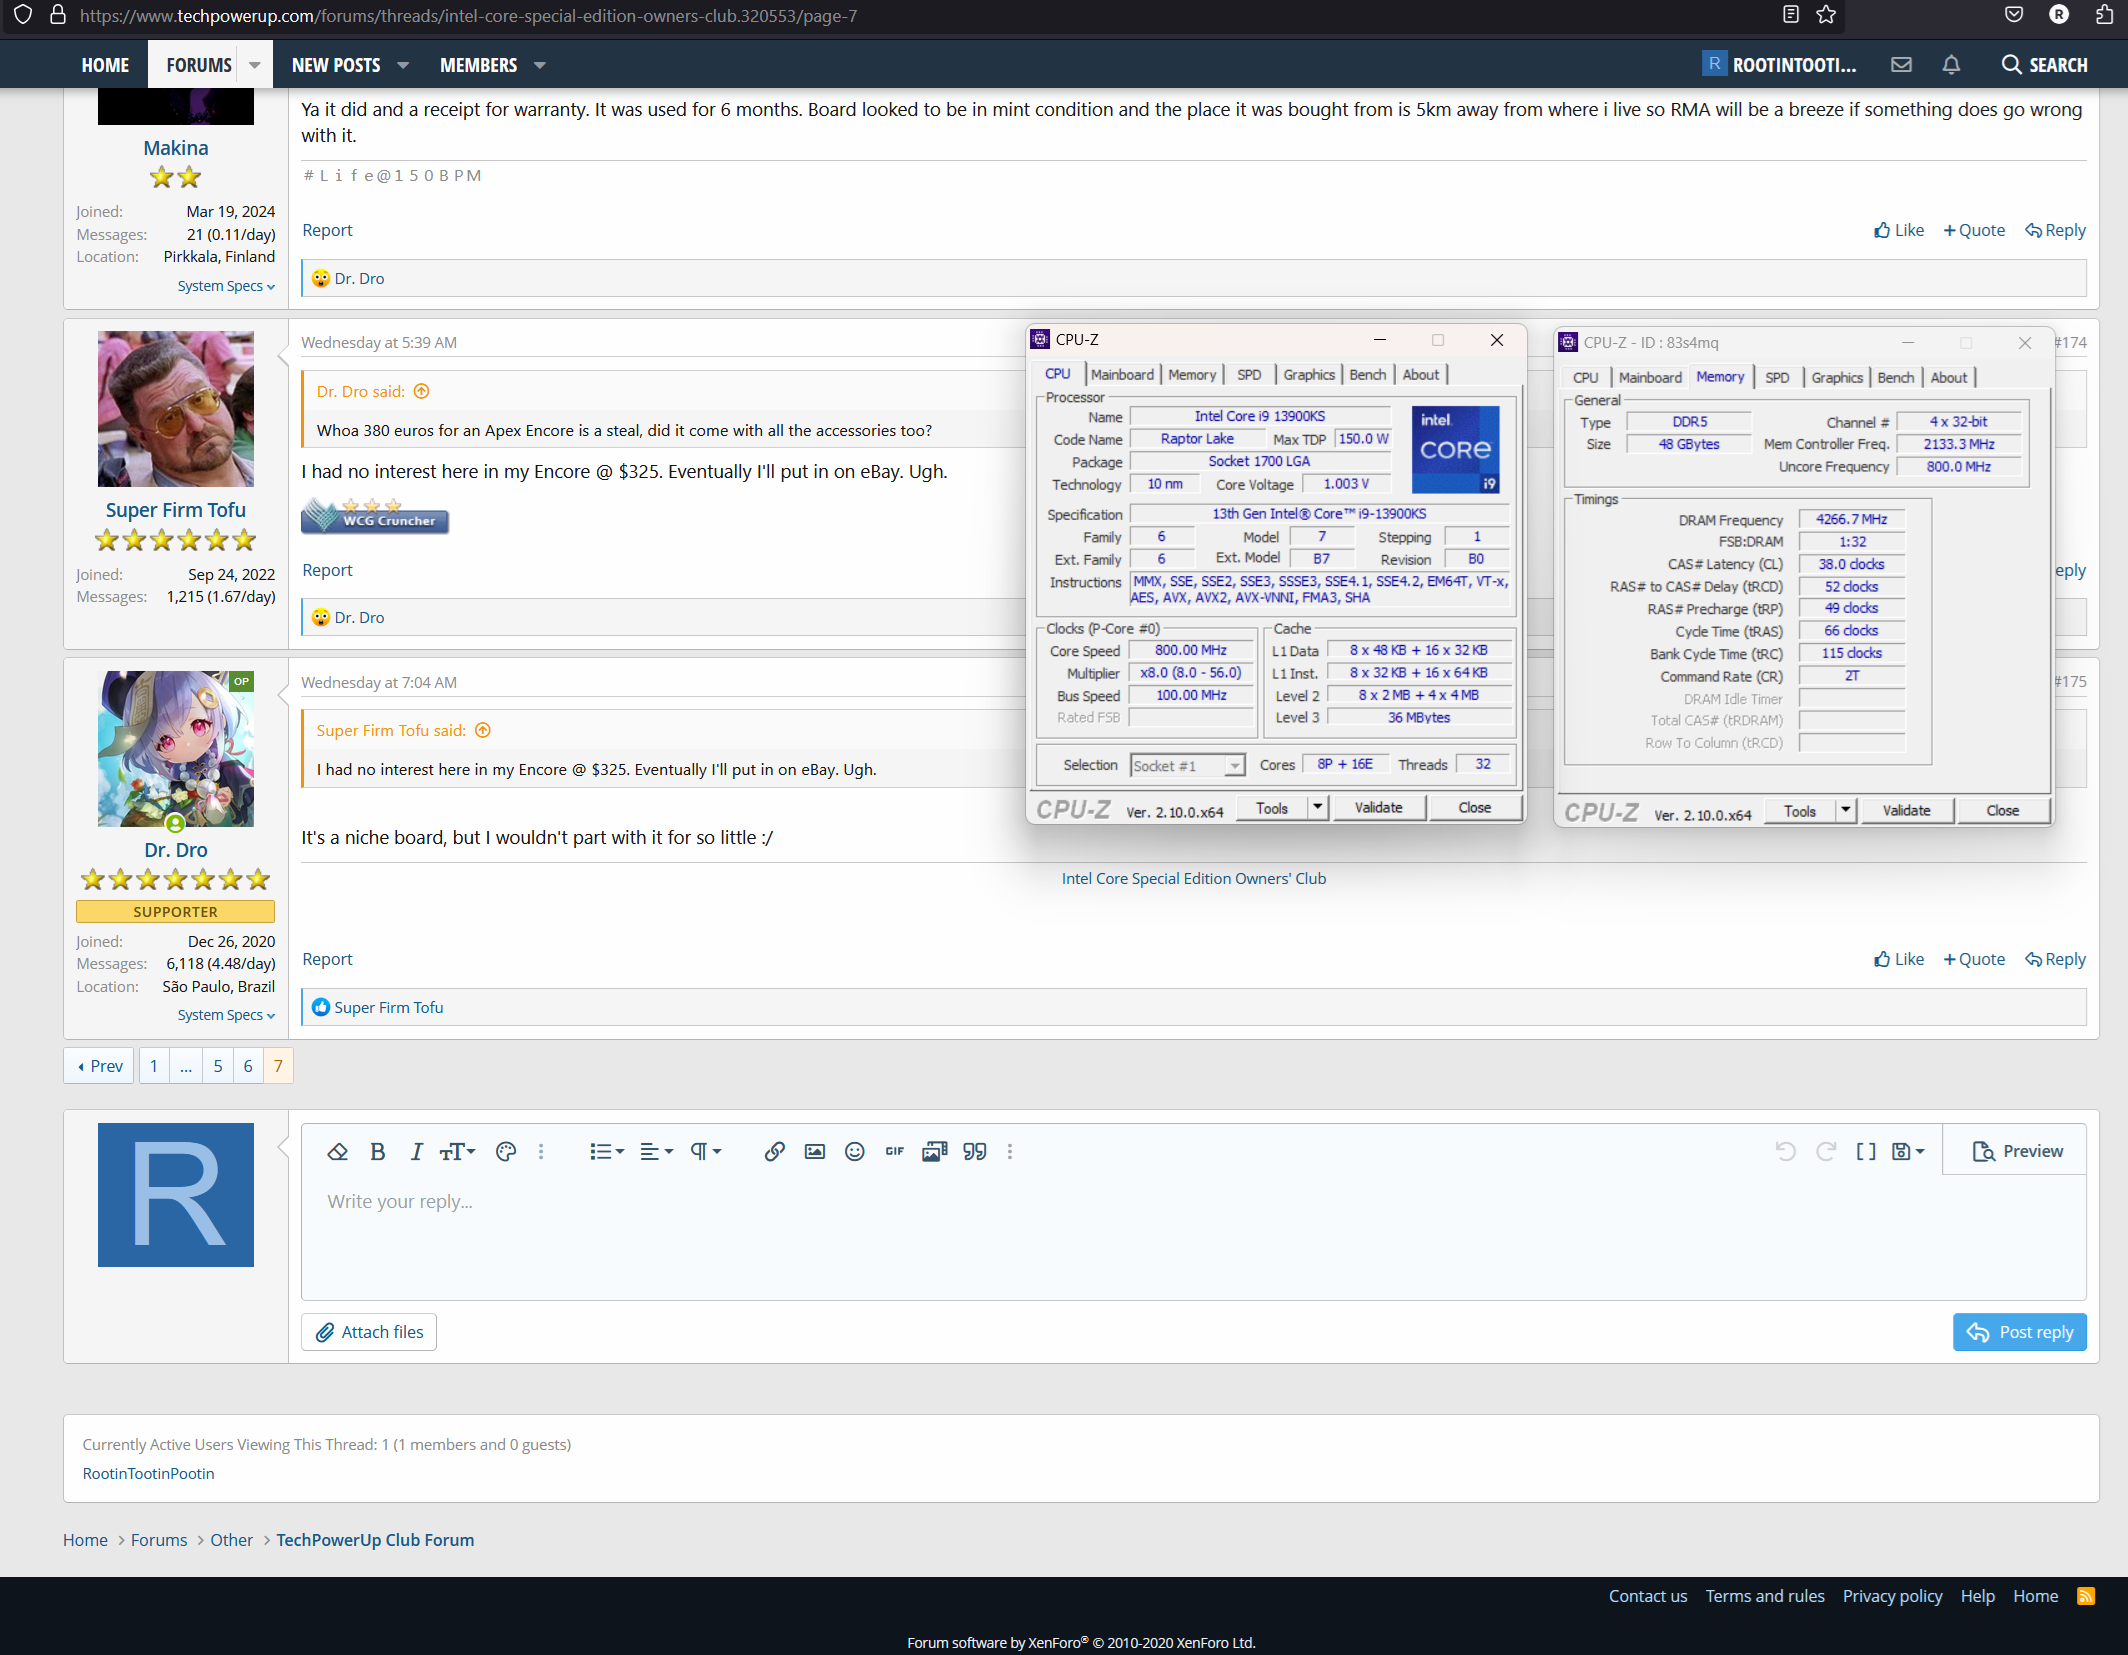
Task: Expand the Members menu dropdown arrow
Action: [x=540, y=65]
